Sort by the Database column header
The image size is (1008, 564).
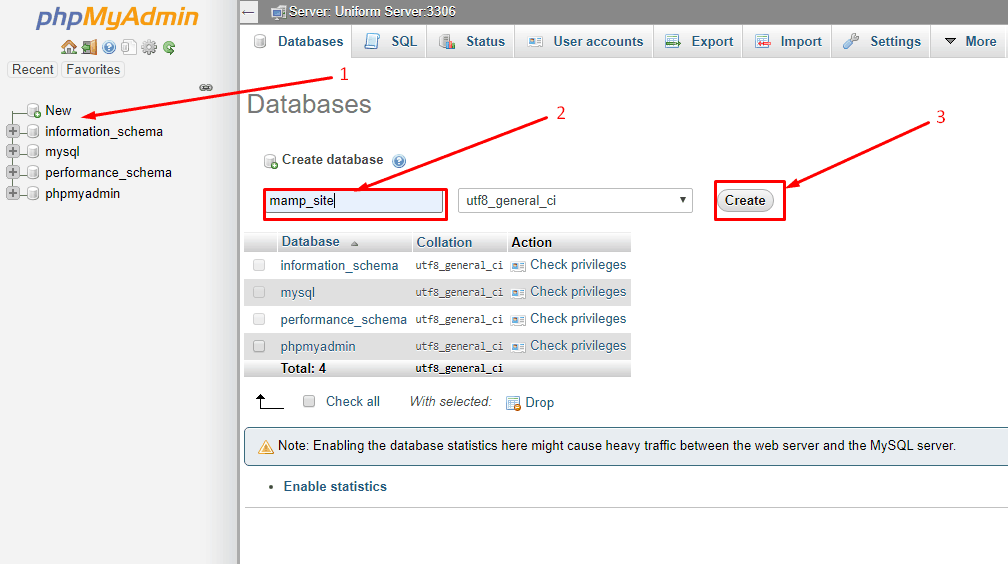(310, 242)
